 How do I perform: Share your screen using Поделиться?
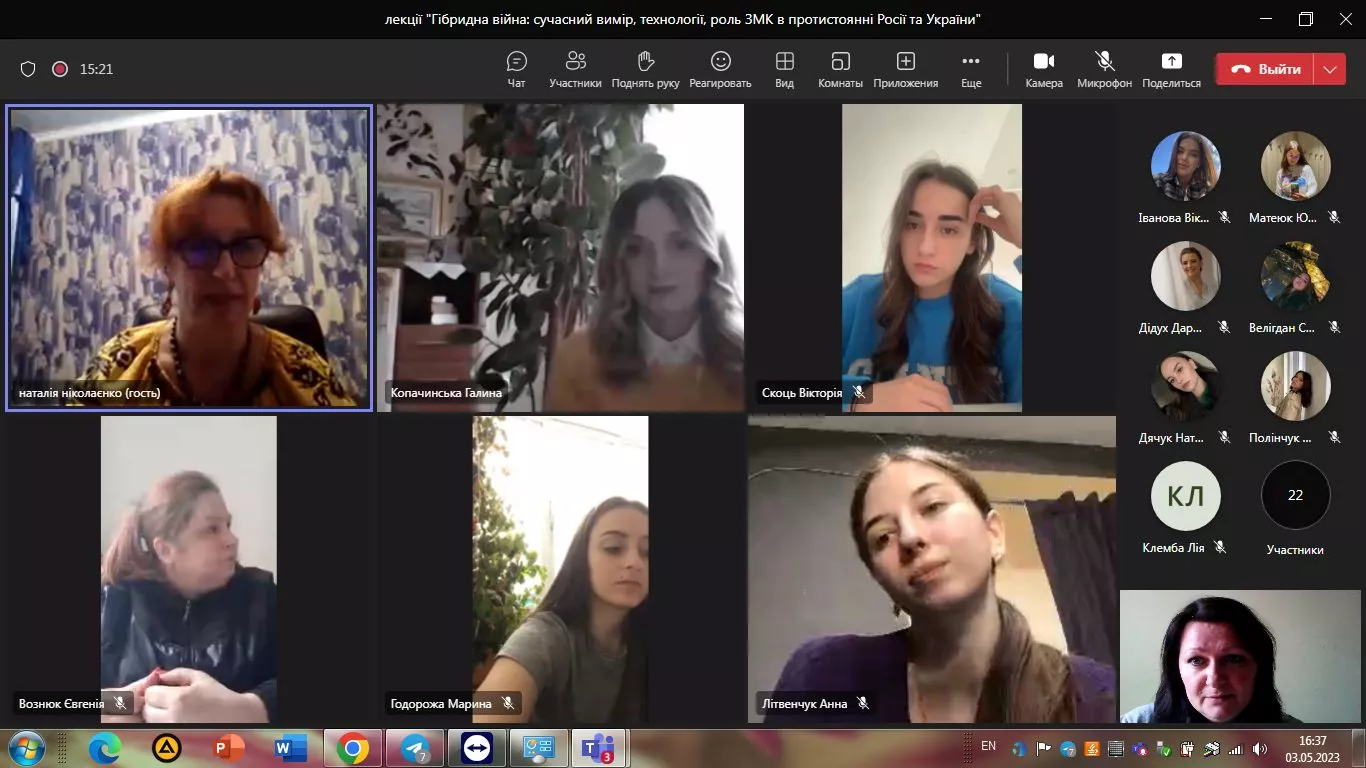(x=1171, y=69)
